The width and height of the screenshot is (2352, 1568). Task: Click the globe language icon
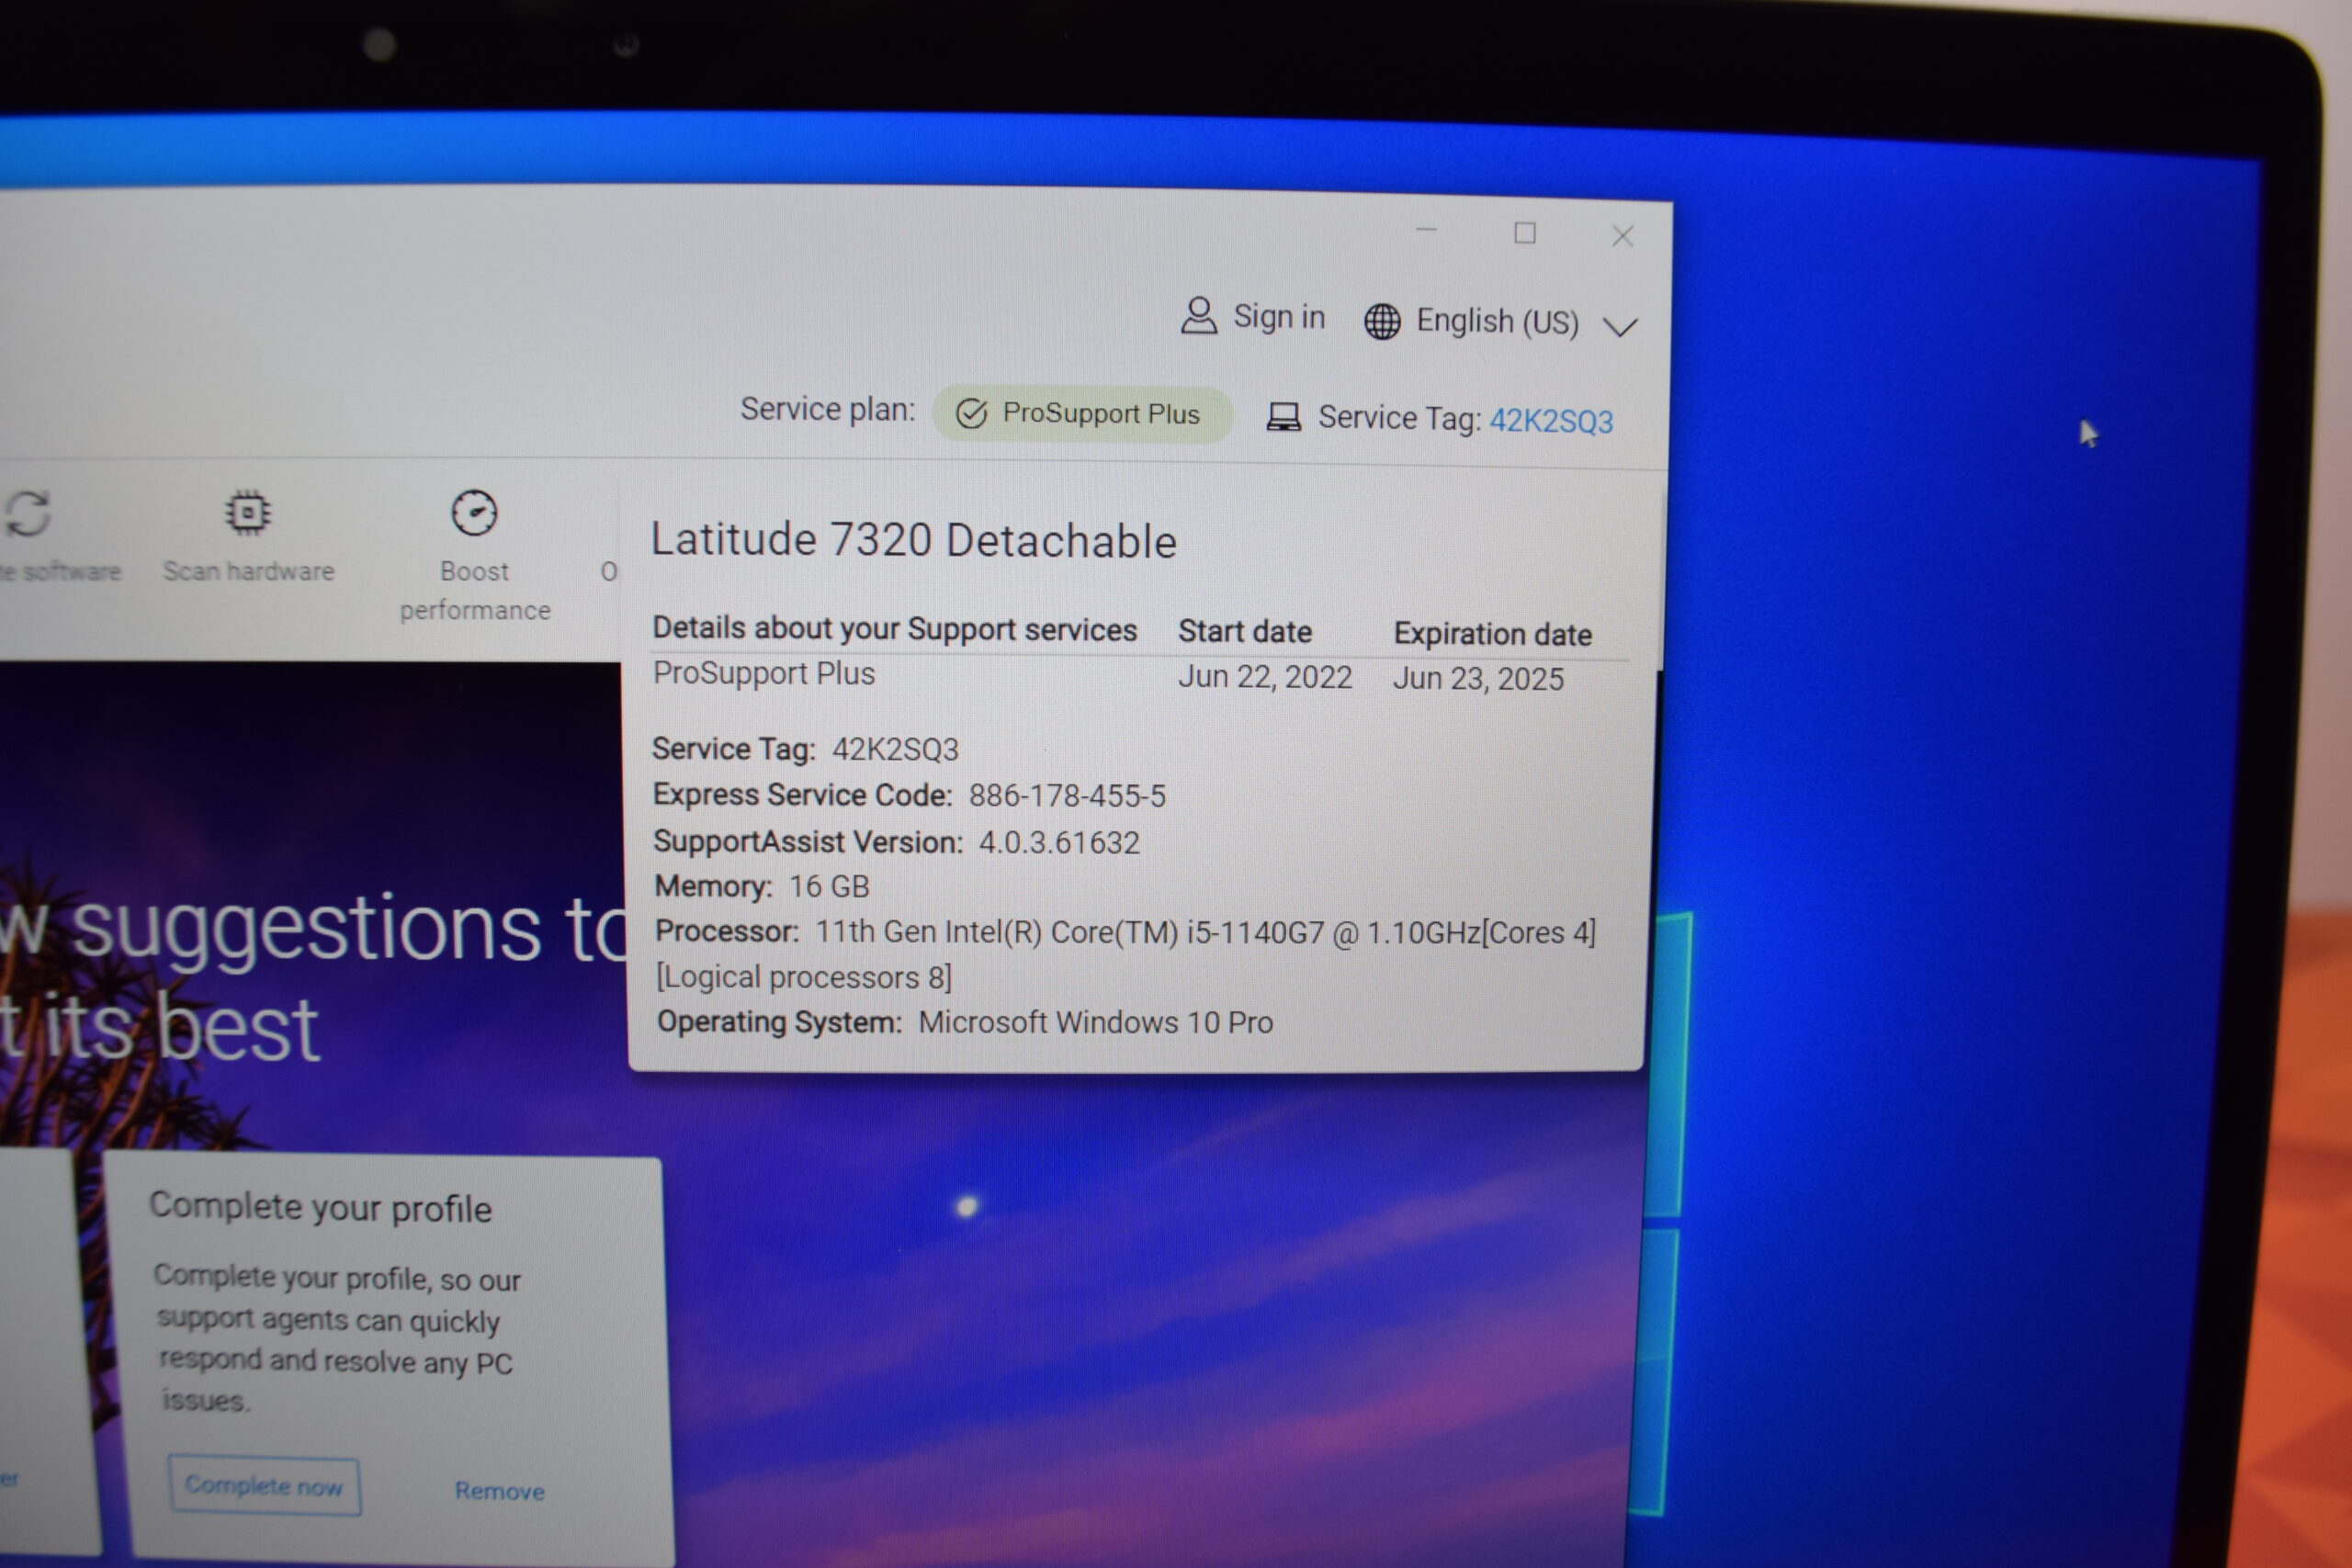(1382, 321)
